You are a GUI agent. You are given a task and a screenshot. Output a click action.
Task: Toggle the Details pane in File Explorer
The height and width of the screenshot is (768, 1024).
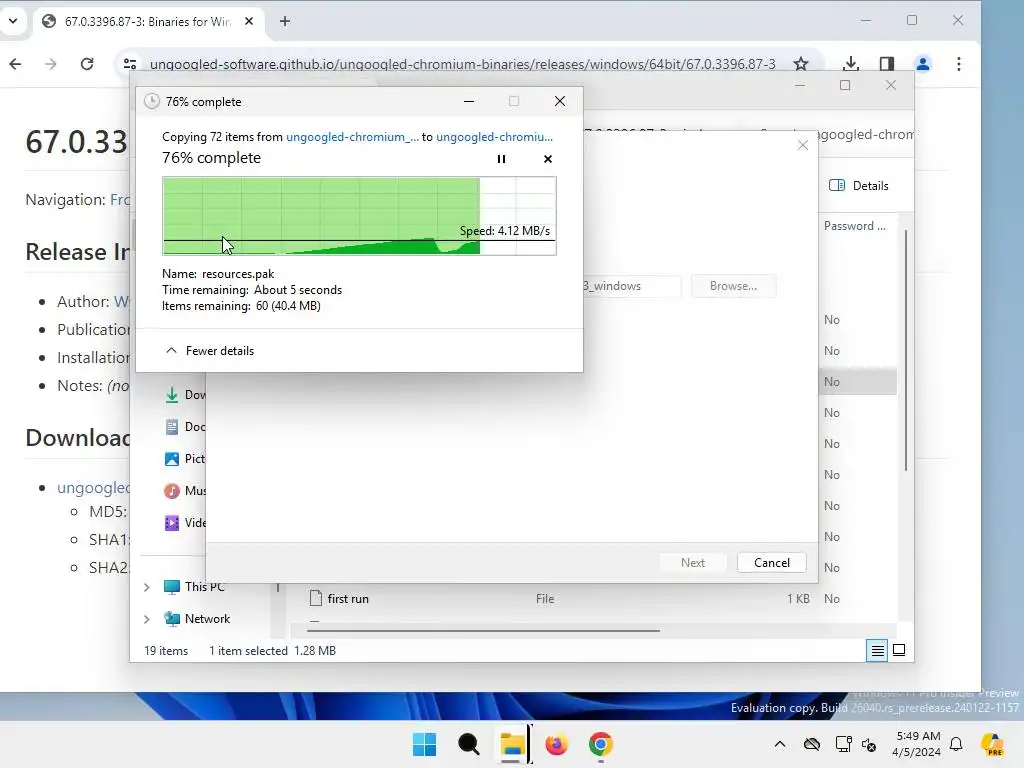coord(858,185)
